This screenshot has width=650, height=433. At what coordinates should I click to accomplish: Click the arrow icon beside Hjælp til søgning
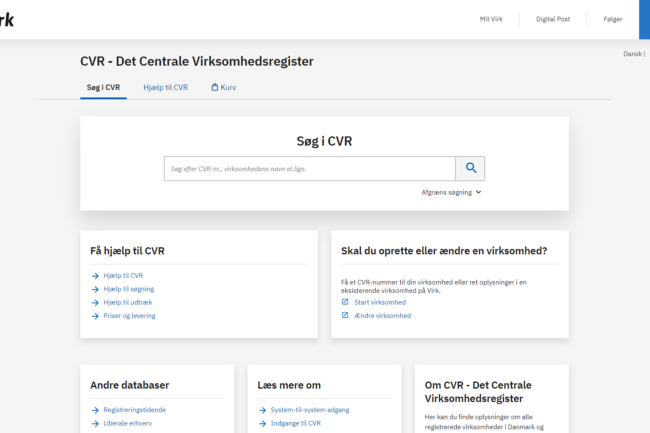coord(95,289)
